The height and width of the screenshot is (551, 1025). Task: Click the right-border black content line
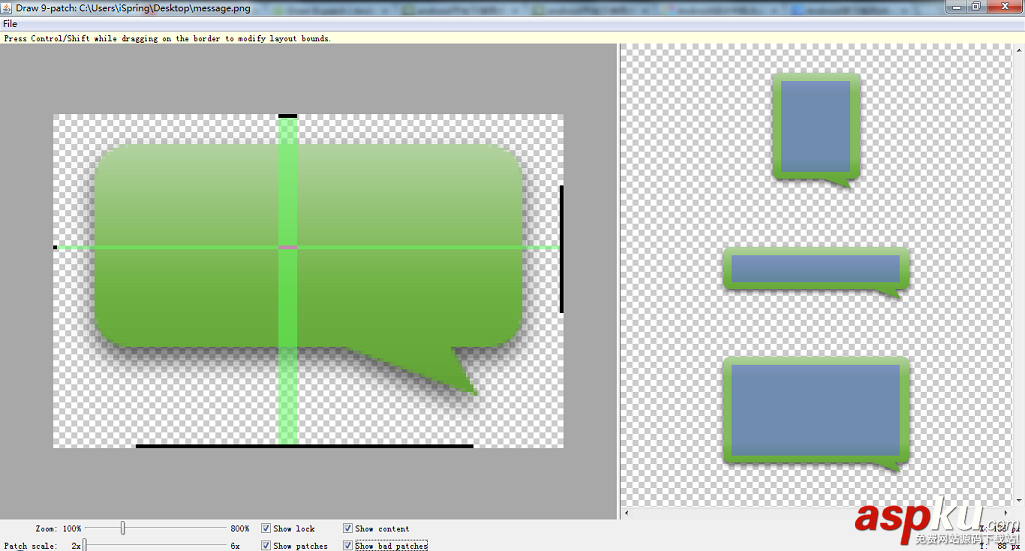562,249
